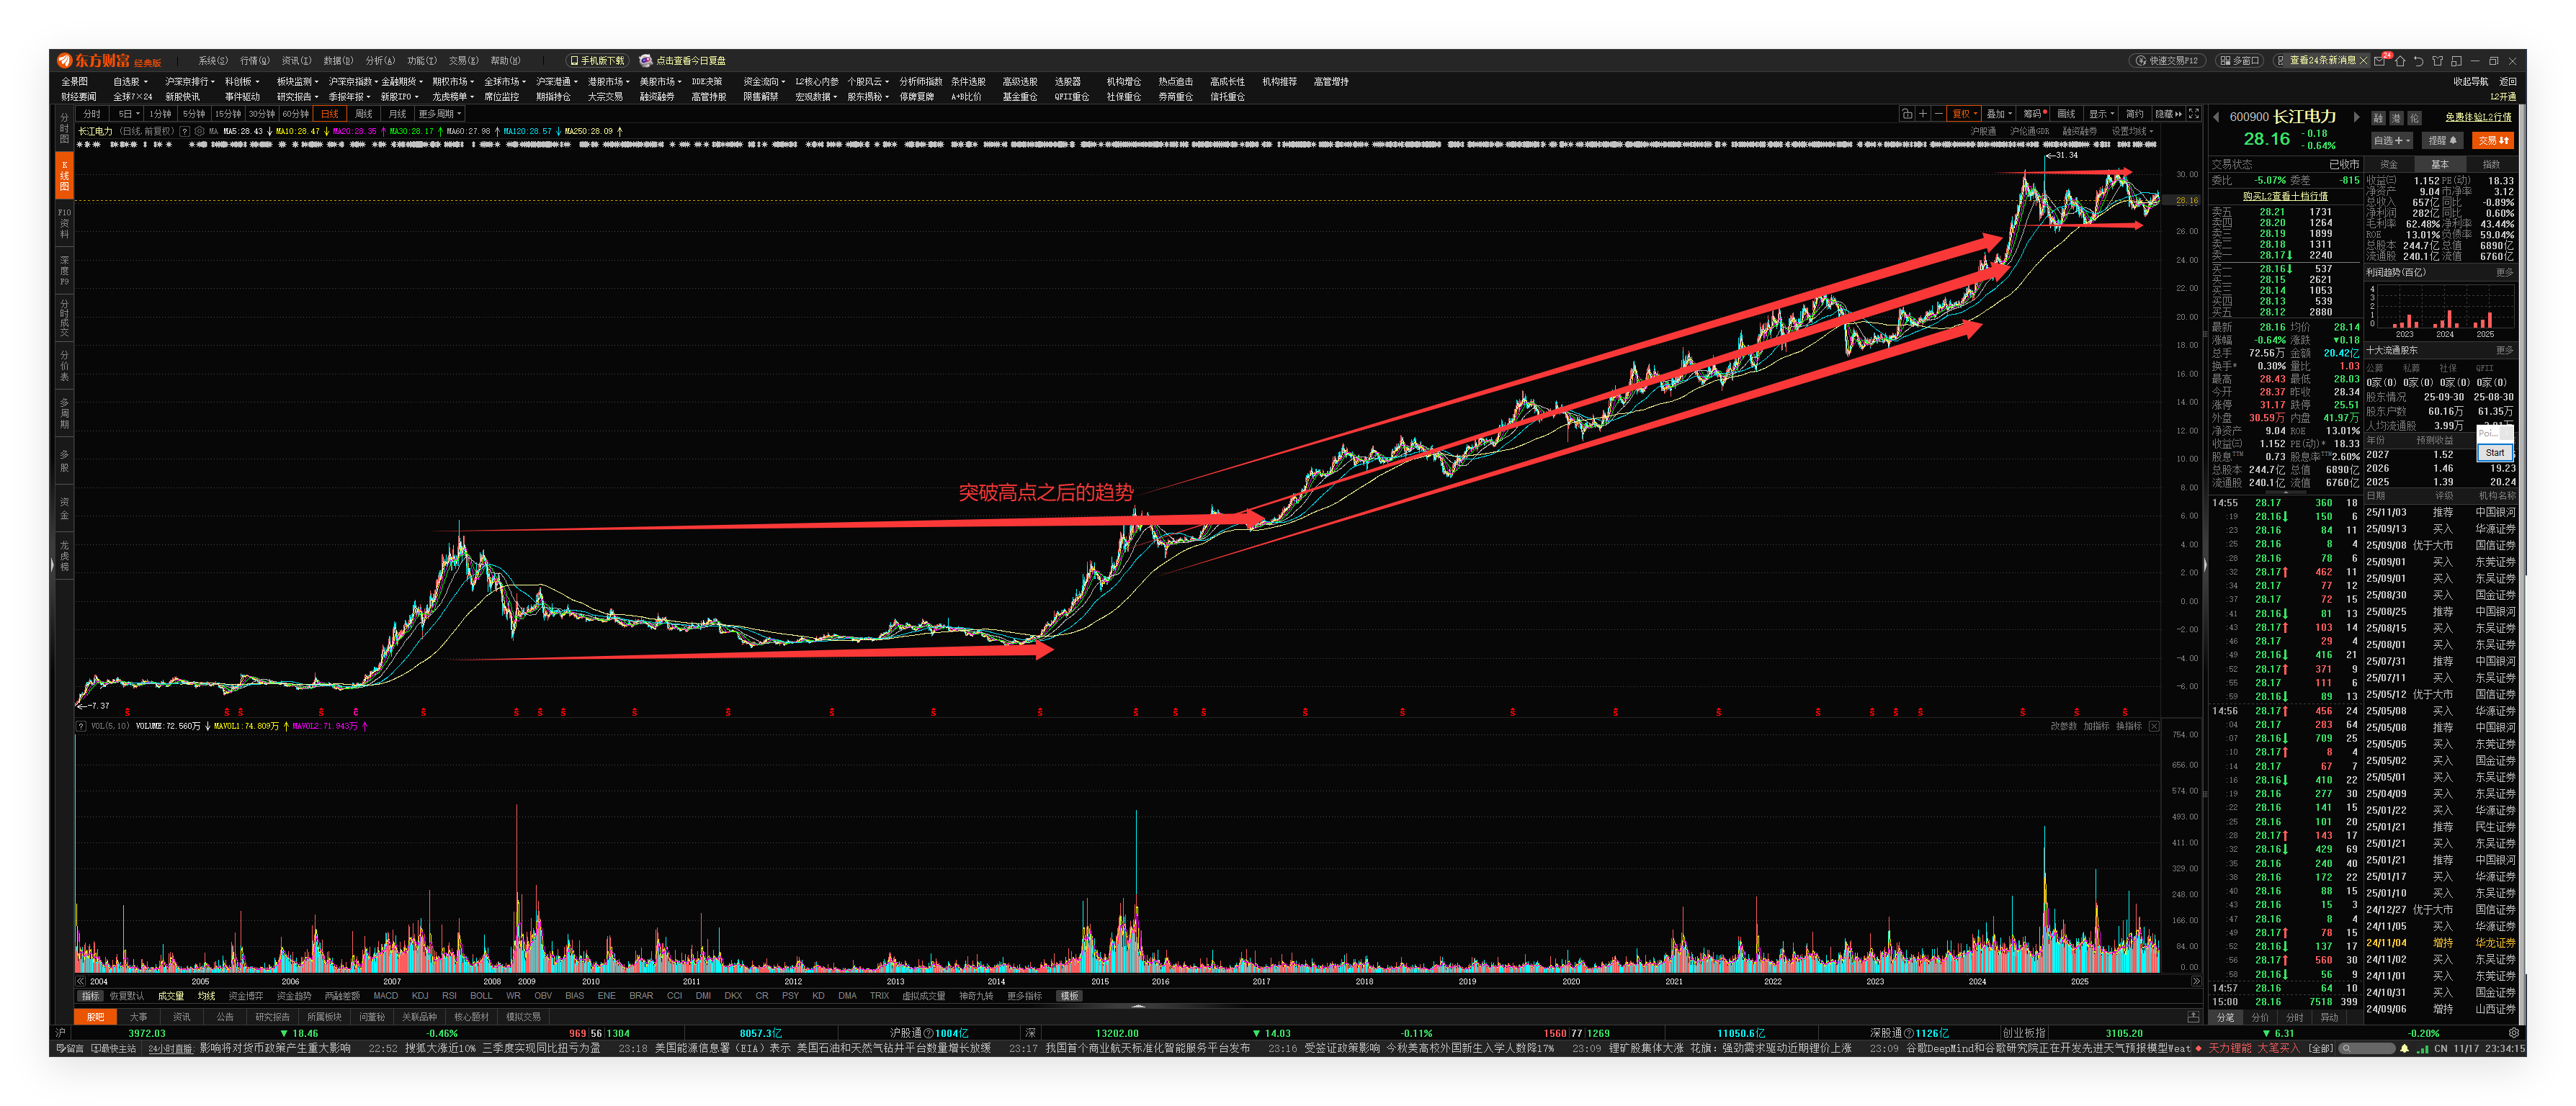
Task: Open the 行情 menu
Action: click(254, 61)
